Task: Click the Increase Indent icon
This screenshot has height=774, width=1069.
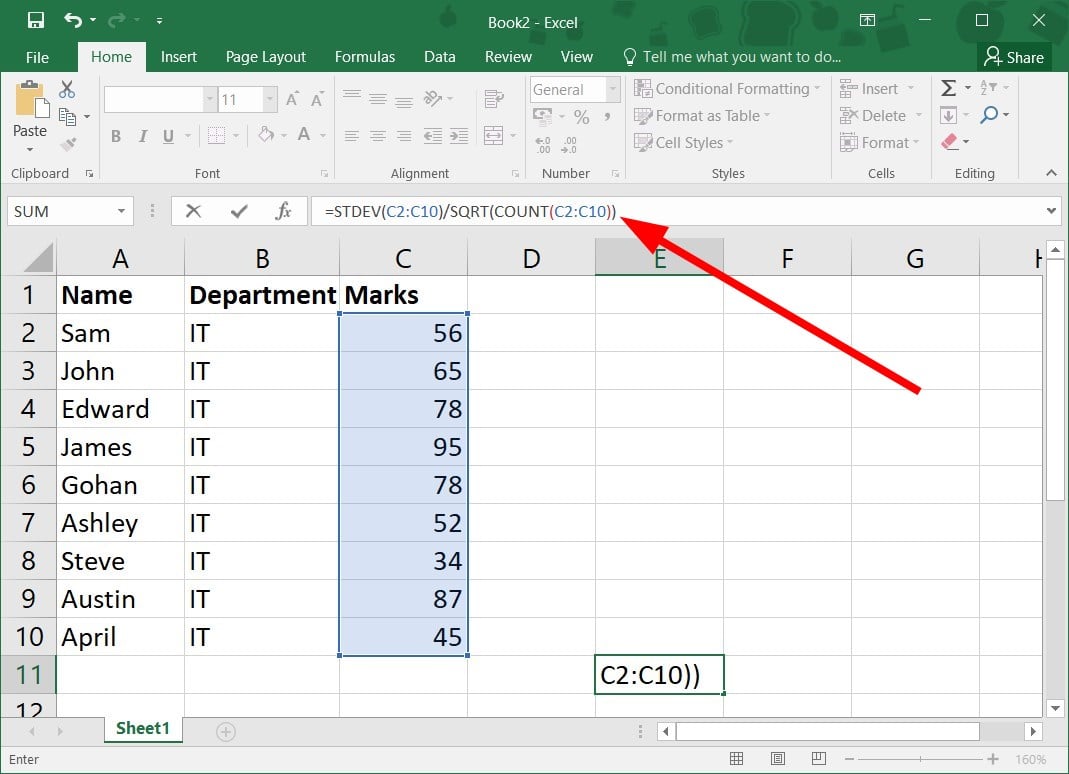Action: 459,136
